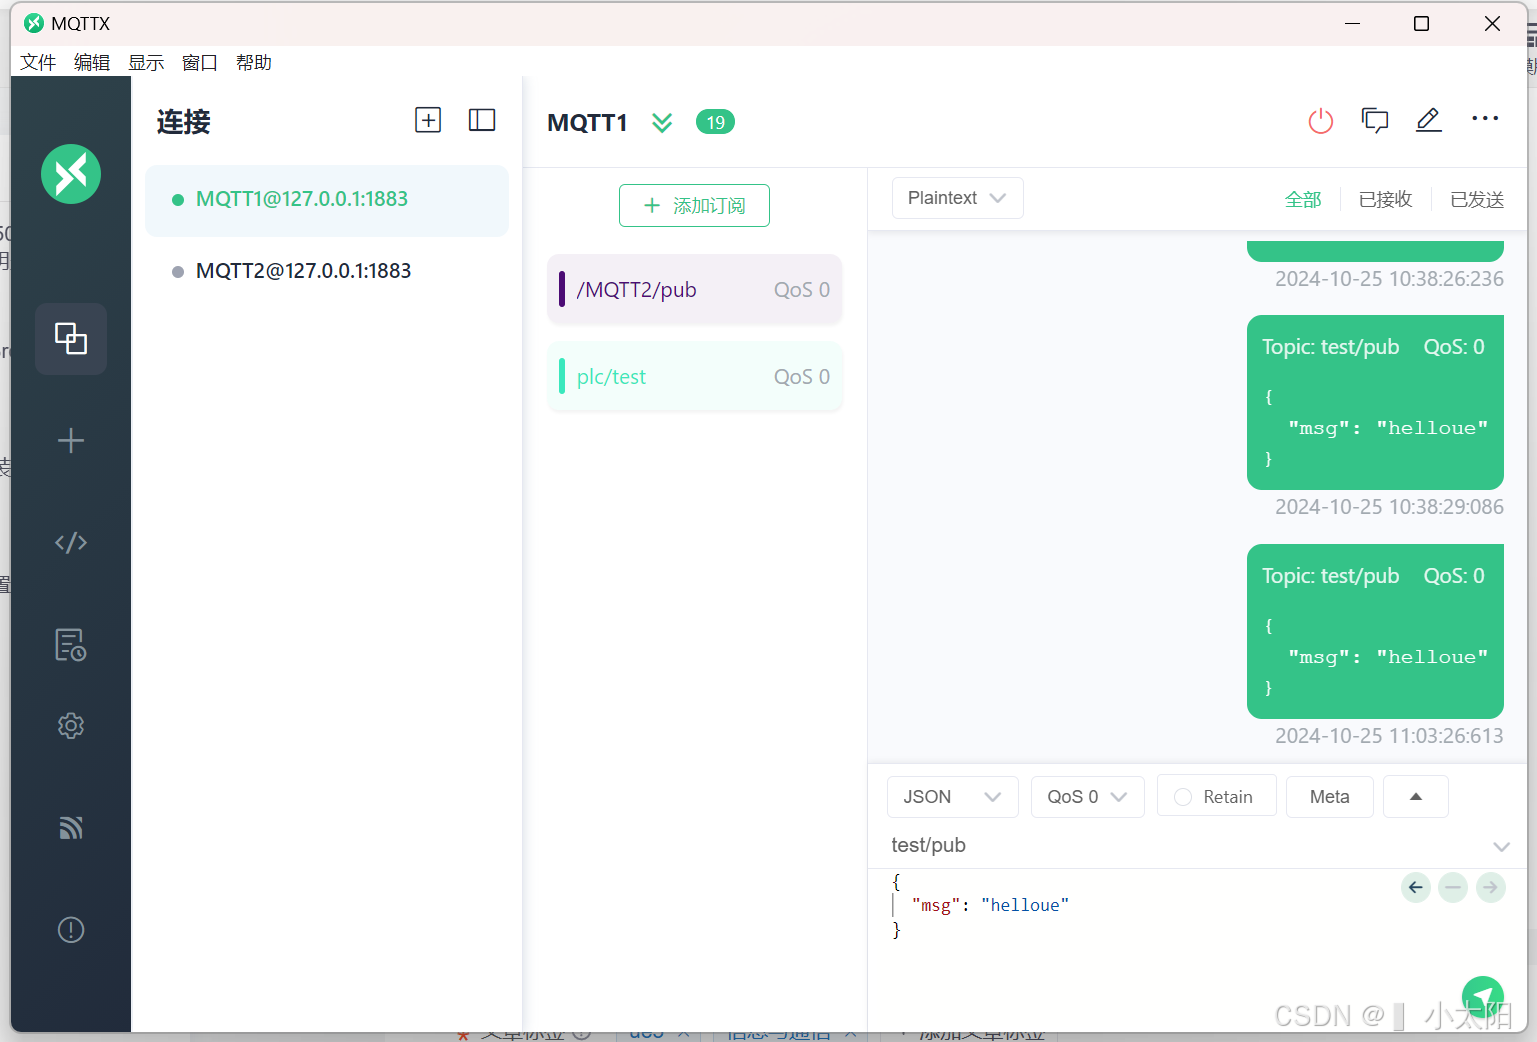Screen dimensions: 1537x1042
Task: Click green color bar of plc/test
Action: point(562,377)
